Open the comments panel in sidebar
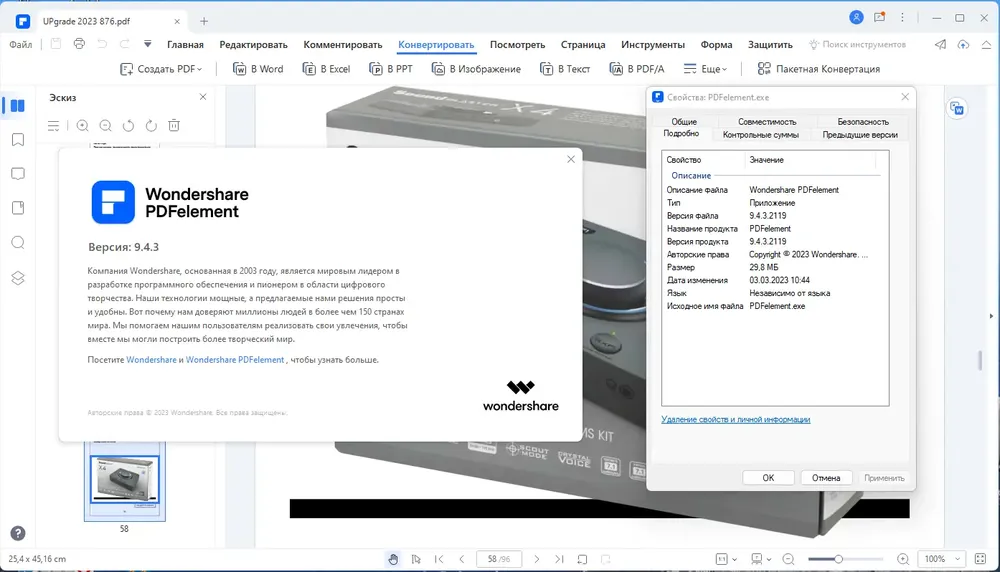Screen dimensions: 1000x572 click(x=18, y=173)
